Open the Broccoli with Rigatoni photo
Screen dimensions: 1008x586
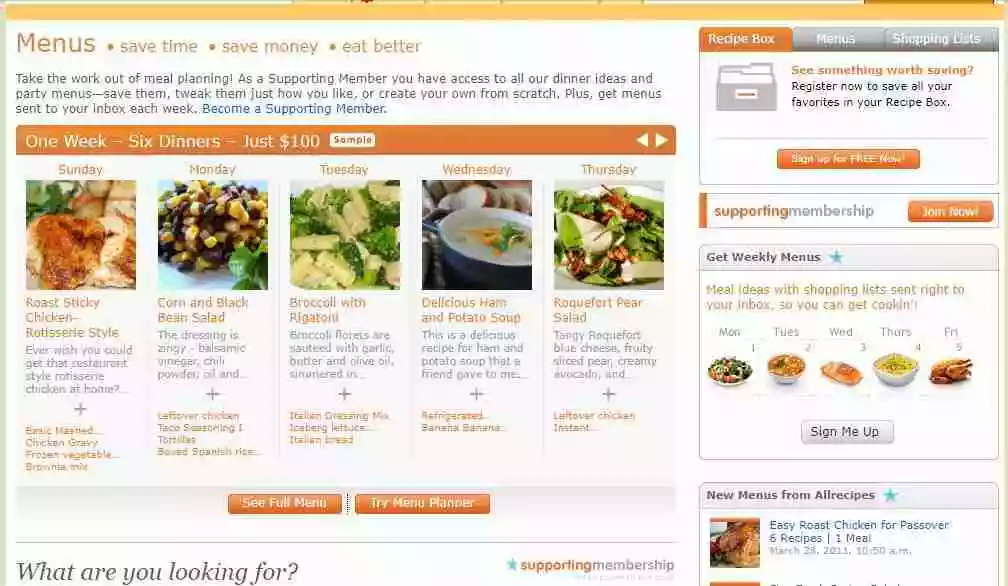coord(345,235)
